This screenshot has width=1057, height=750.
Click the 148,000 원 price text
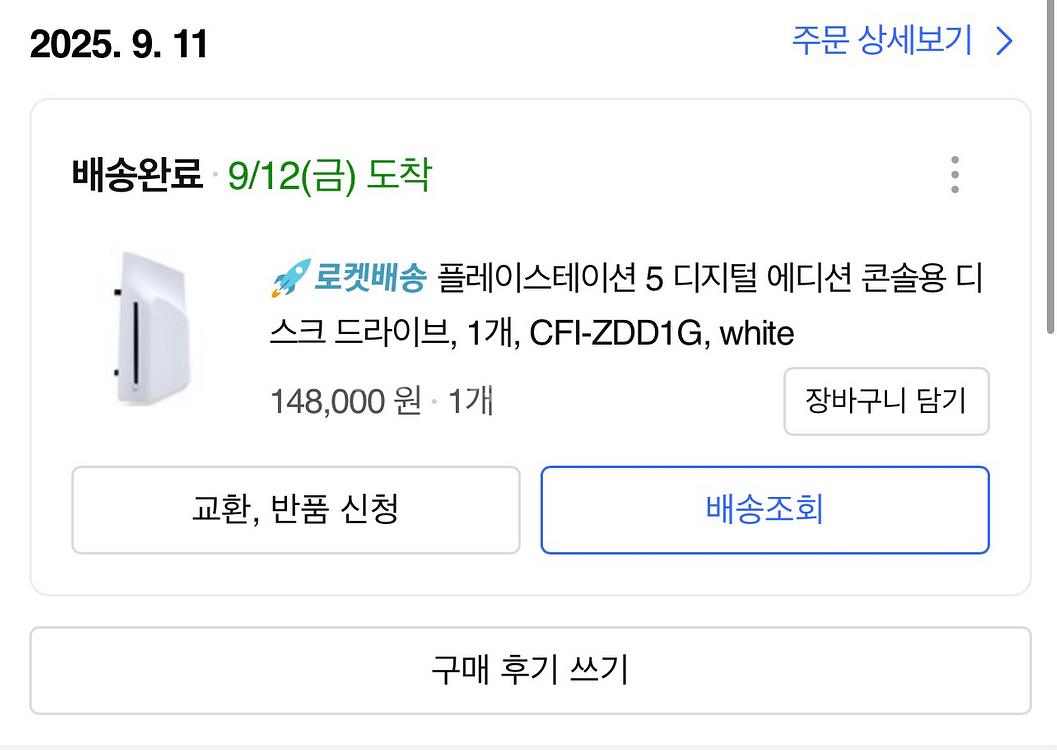[x=345, y=402]
